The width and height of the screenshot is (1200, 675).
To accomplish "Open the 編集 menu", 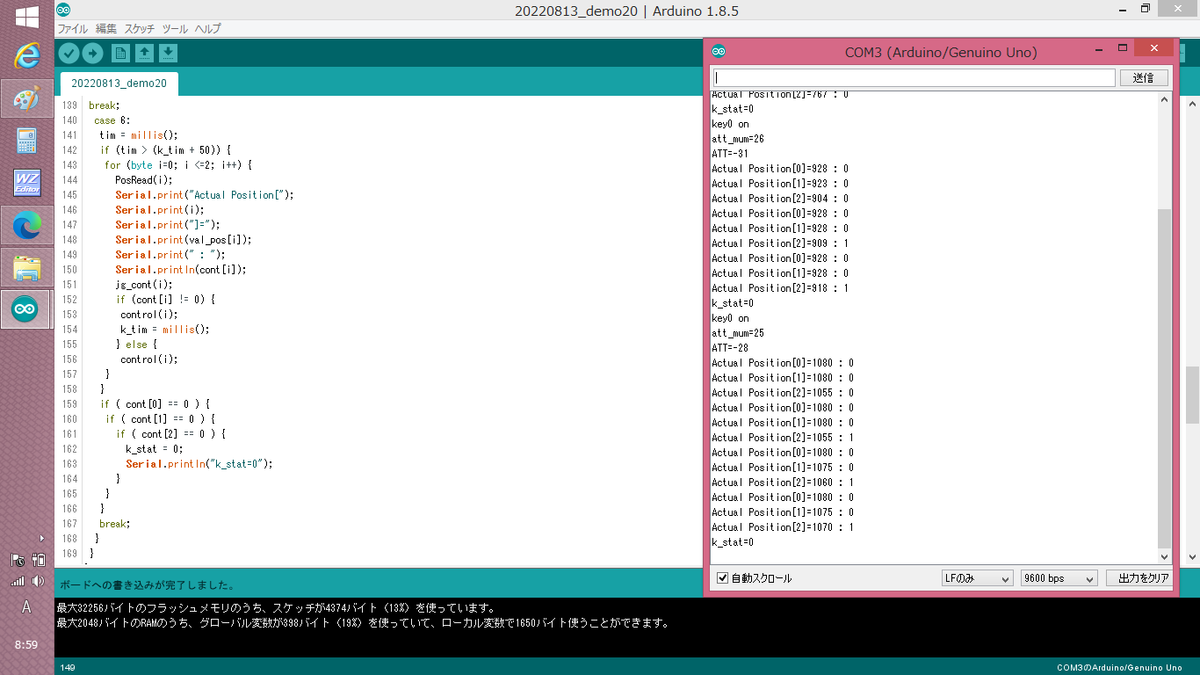I will [106, 29].
